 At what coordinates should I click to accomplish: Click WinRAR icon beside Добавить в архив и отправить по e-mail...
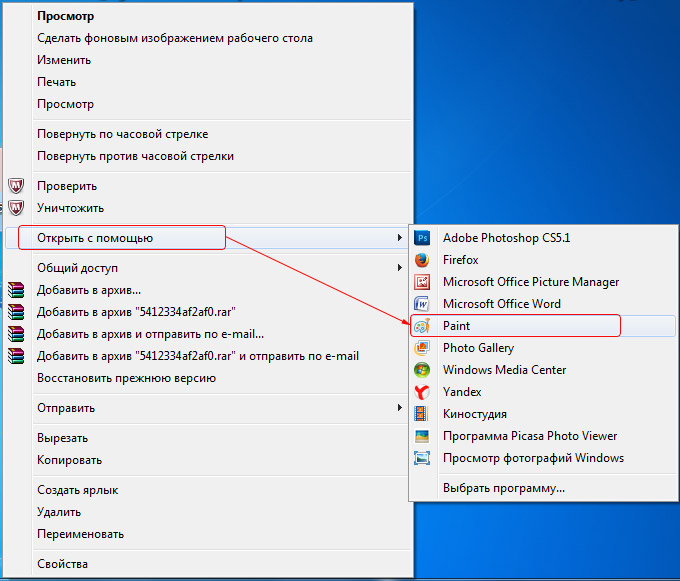coord(16,334)
